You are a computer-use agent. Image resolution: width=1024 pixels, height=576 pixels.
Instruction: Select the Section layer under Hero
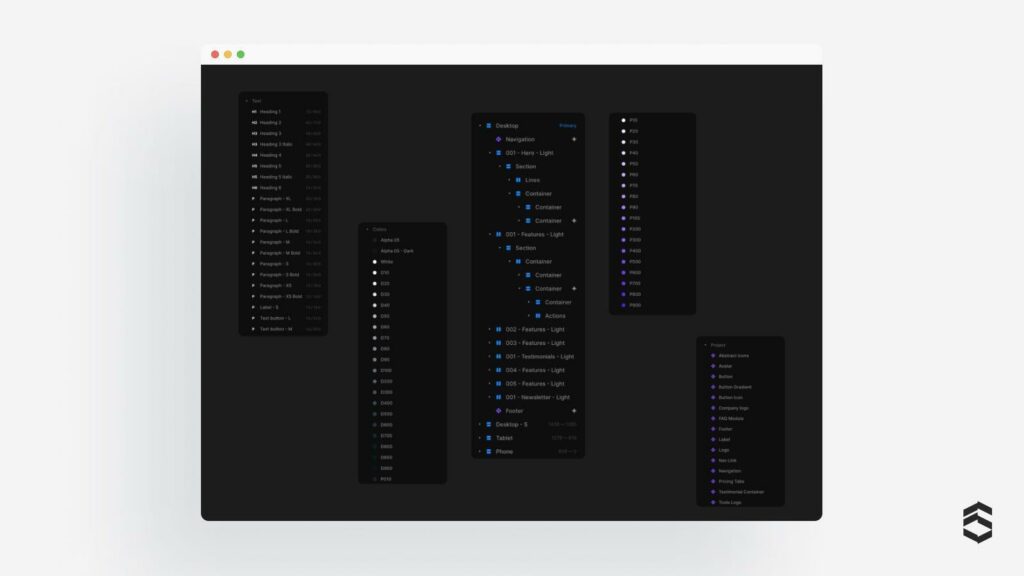coord(528,167)
